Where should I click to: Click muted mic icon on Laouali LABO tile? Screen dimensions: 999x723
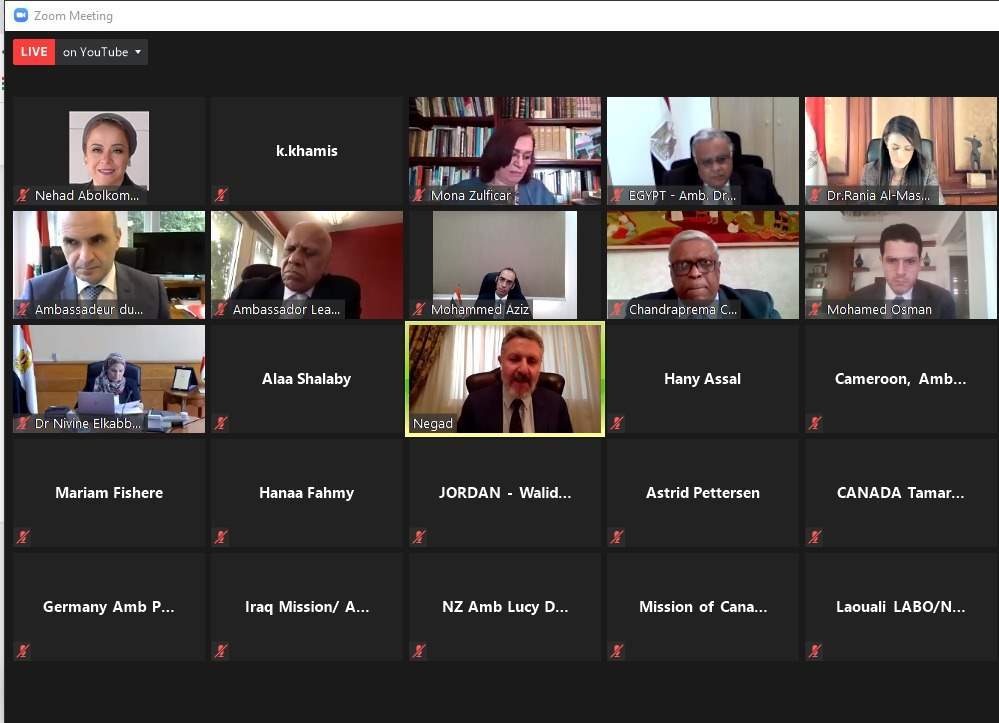815,651
